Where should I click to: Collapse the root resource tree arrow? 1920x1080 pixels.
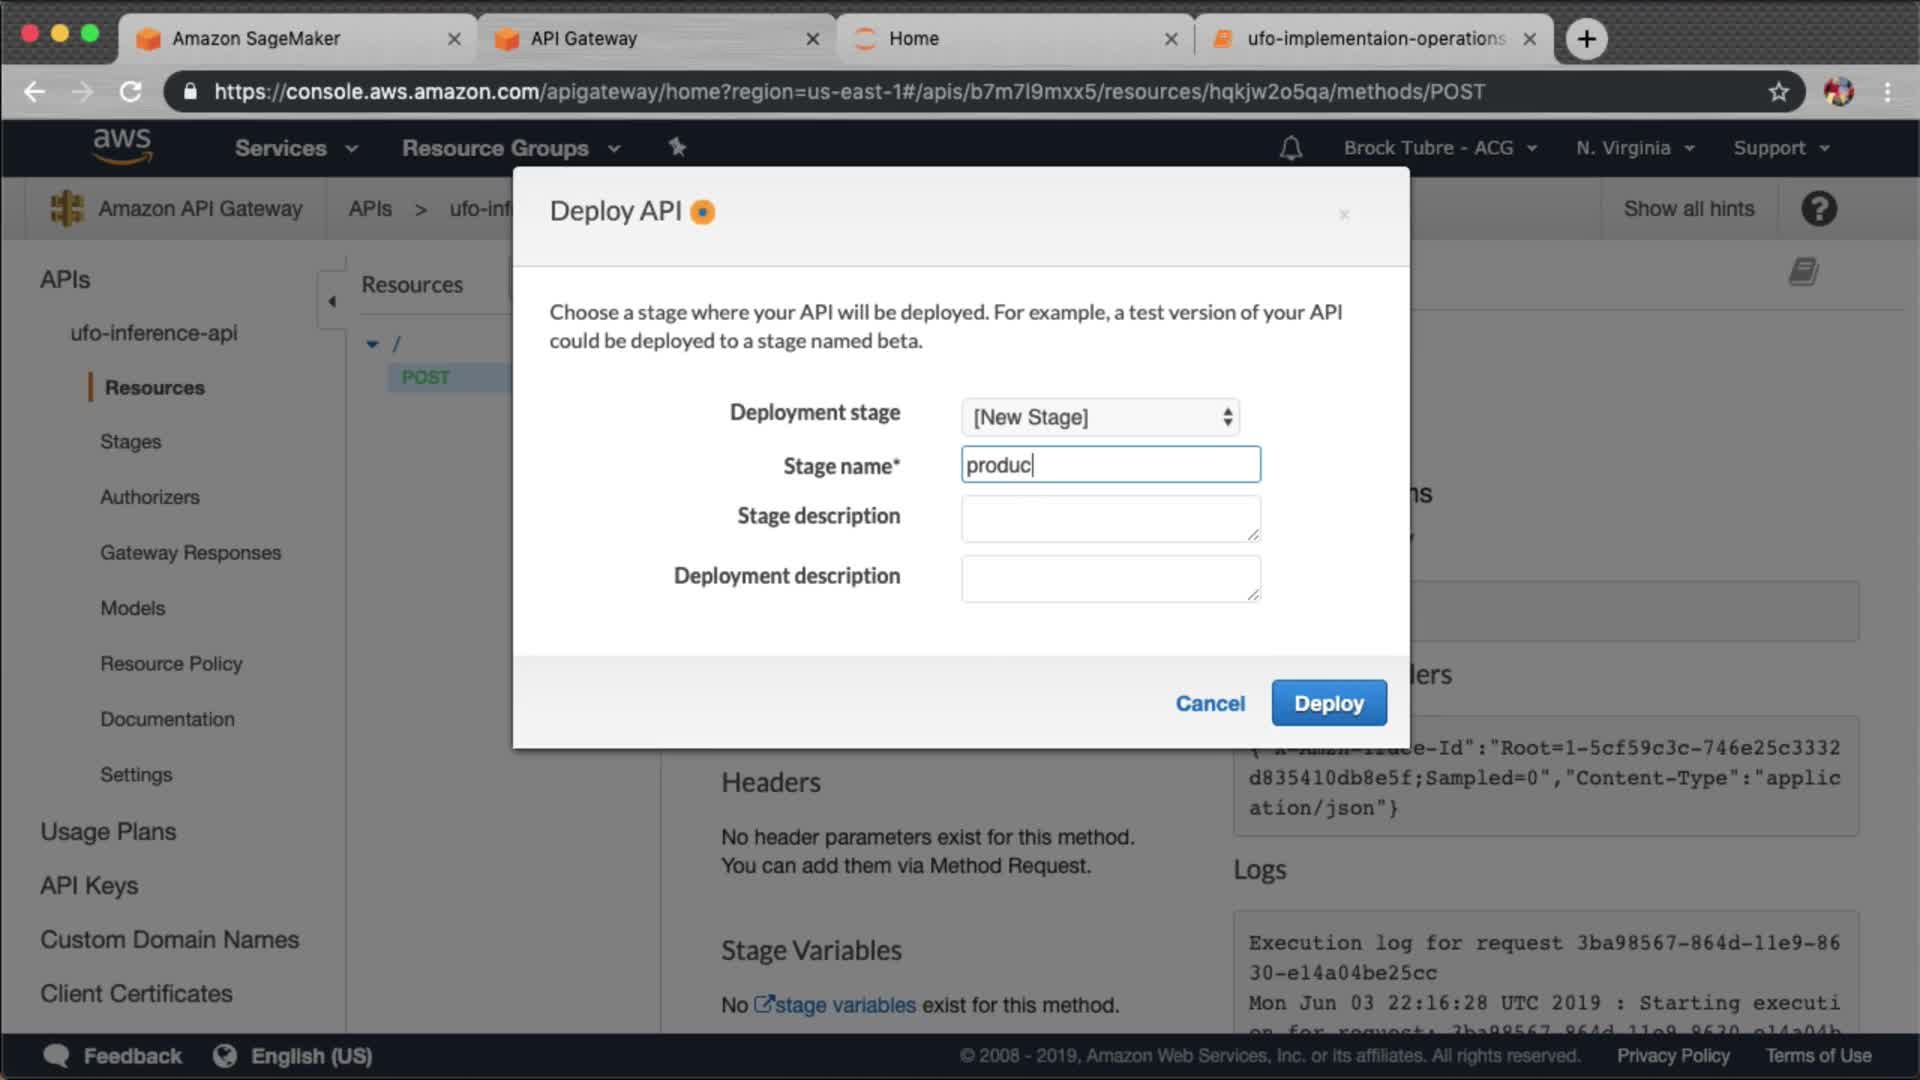click(372, 344)
